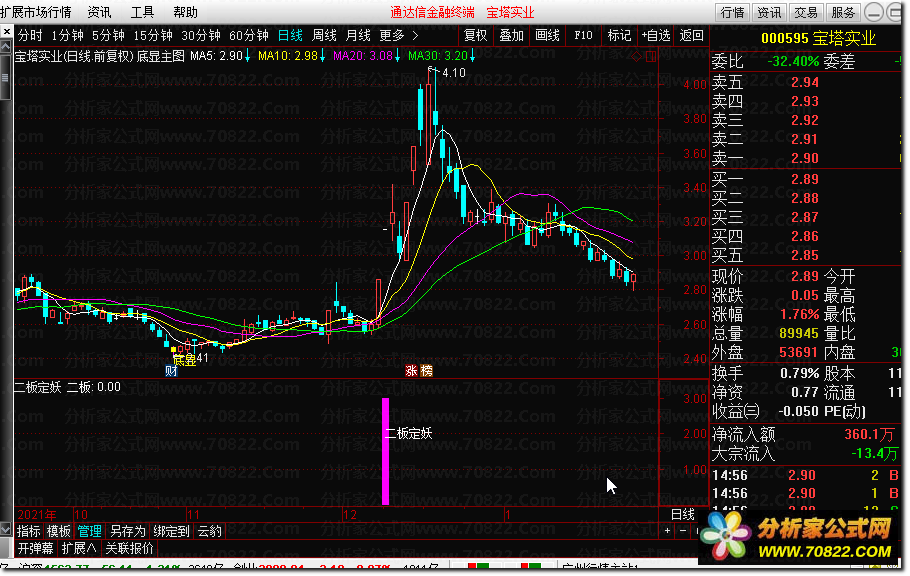The height and width of the screenshot is (576, 910).
Task: Select the 管理 tab
Action: pyautogui.click(x=89, y=531)
